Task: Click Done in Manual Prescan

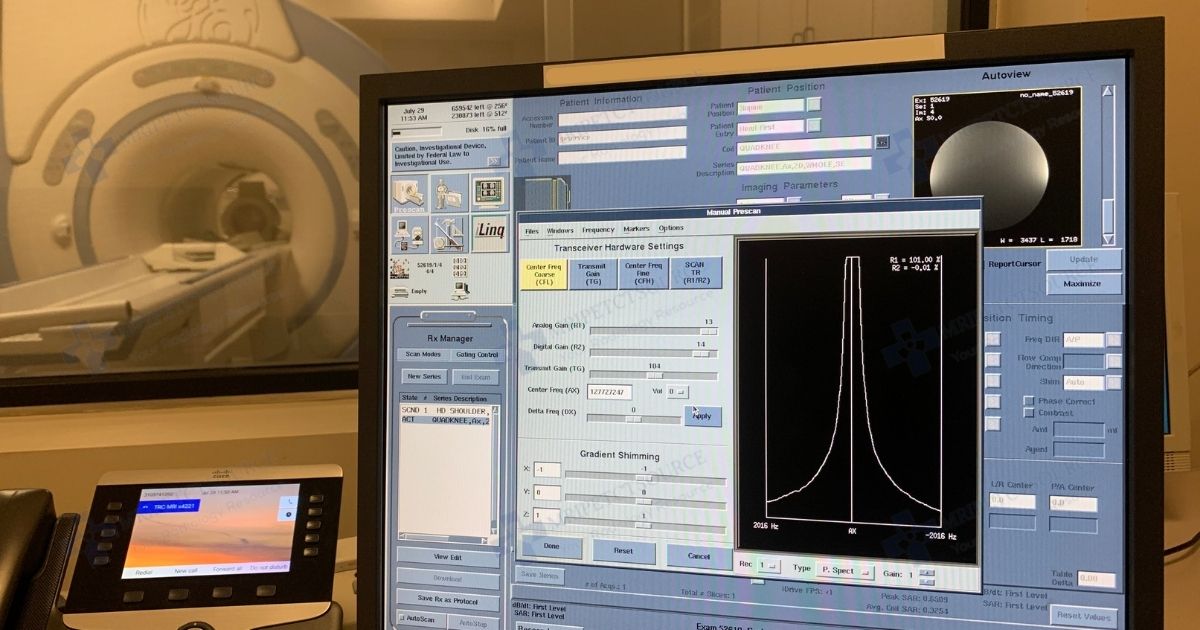Action: (x=552, y=547)
